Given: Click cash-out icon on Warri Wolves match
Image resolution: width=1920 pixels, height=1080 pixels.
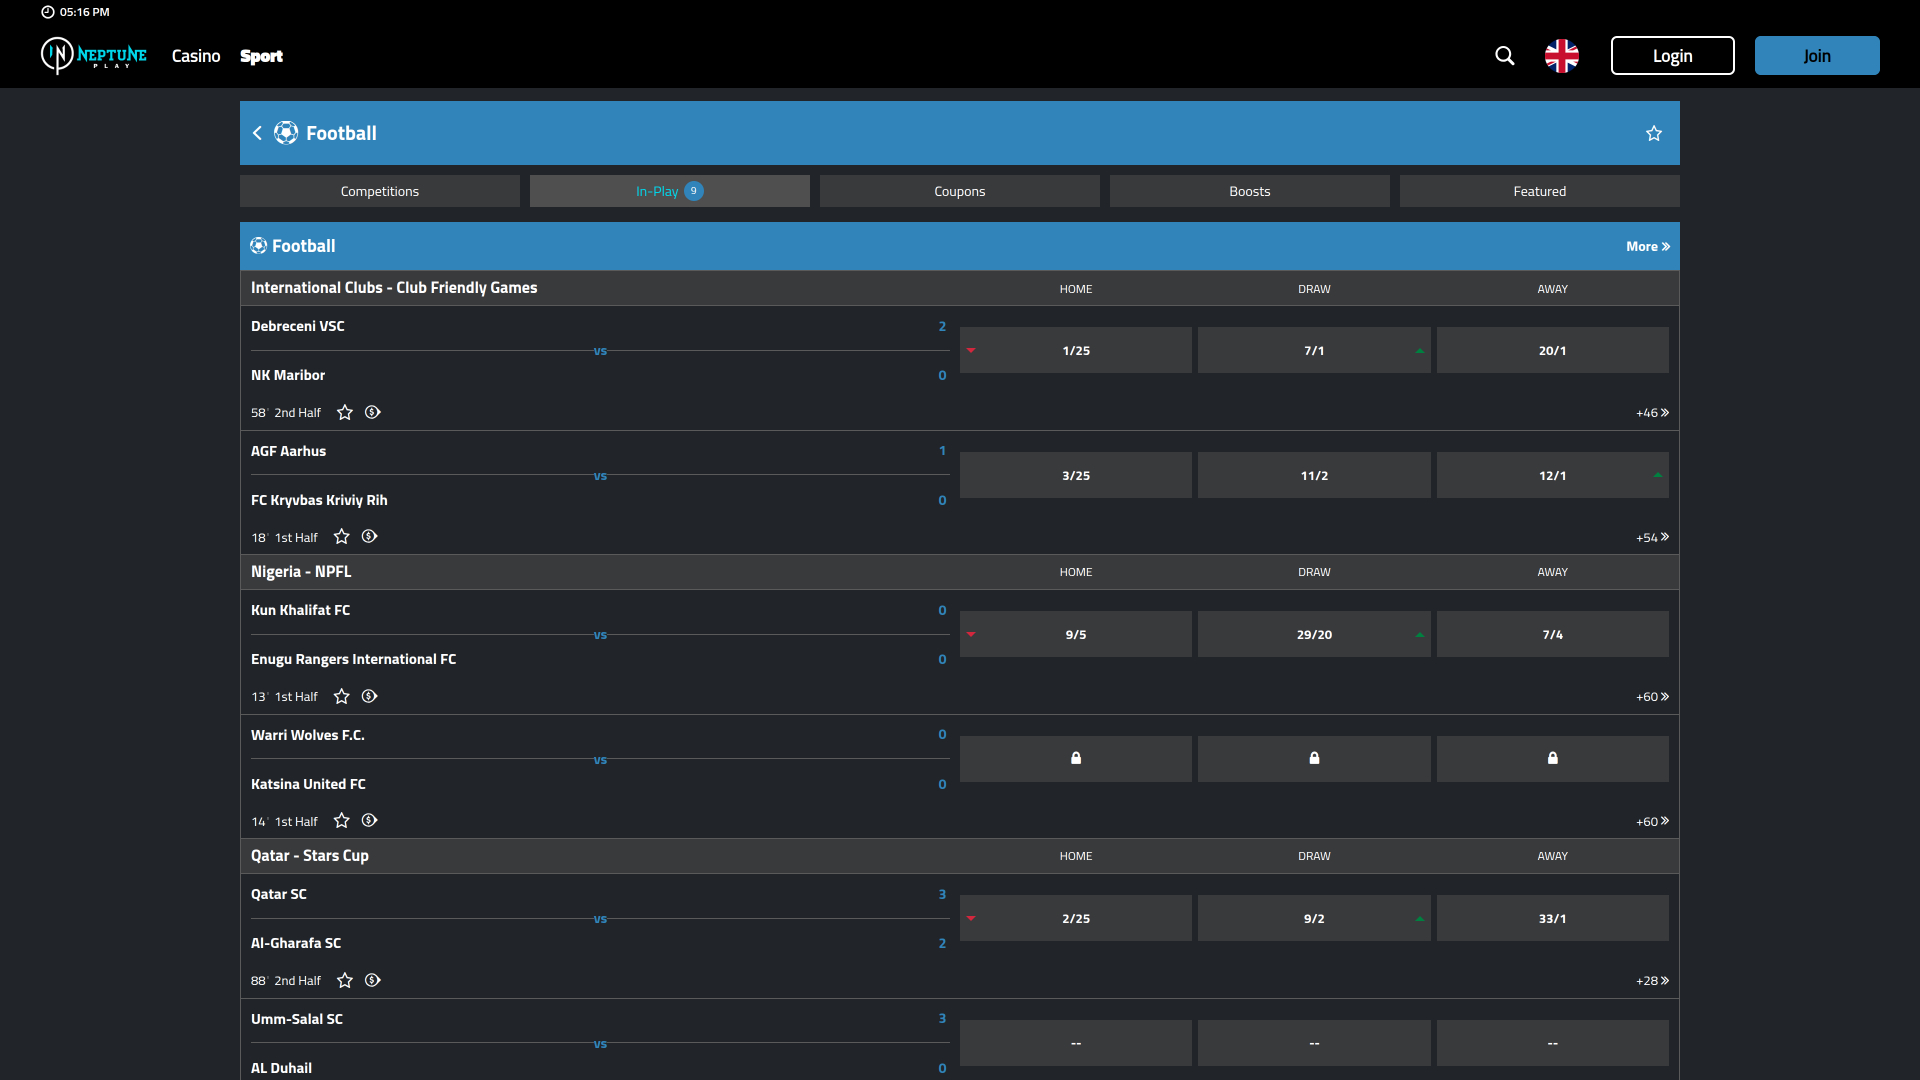Looking at the screenshot, I should click(369, 821).
